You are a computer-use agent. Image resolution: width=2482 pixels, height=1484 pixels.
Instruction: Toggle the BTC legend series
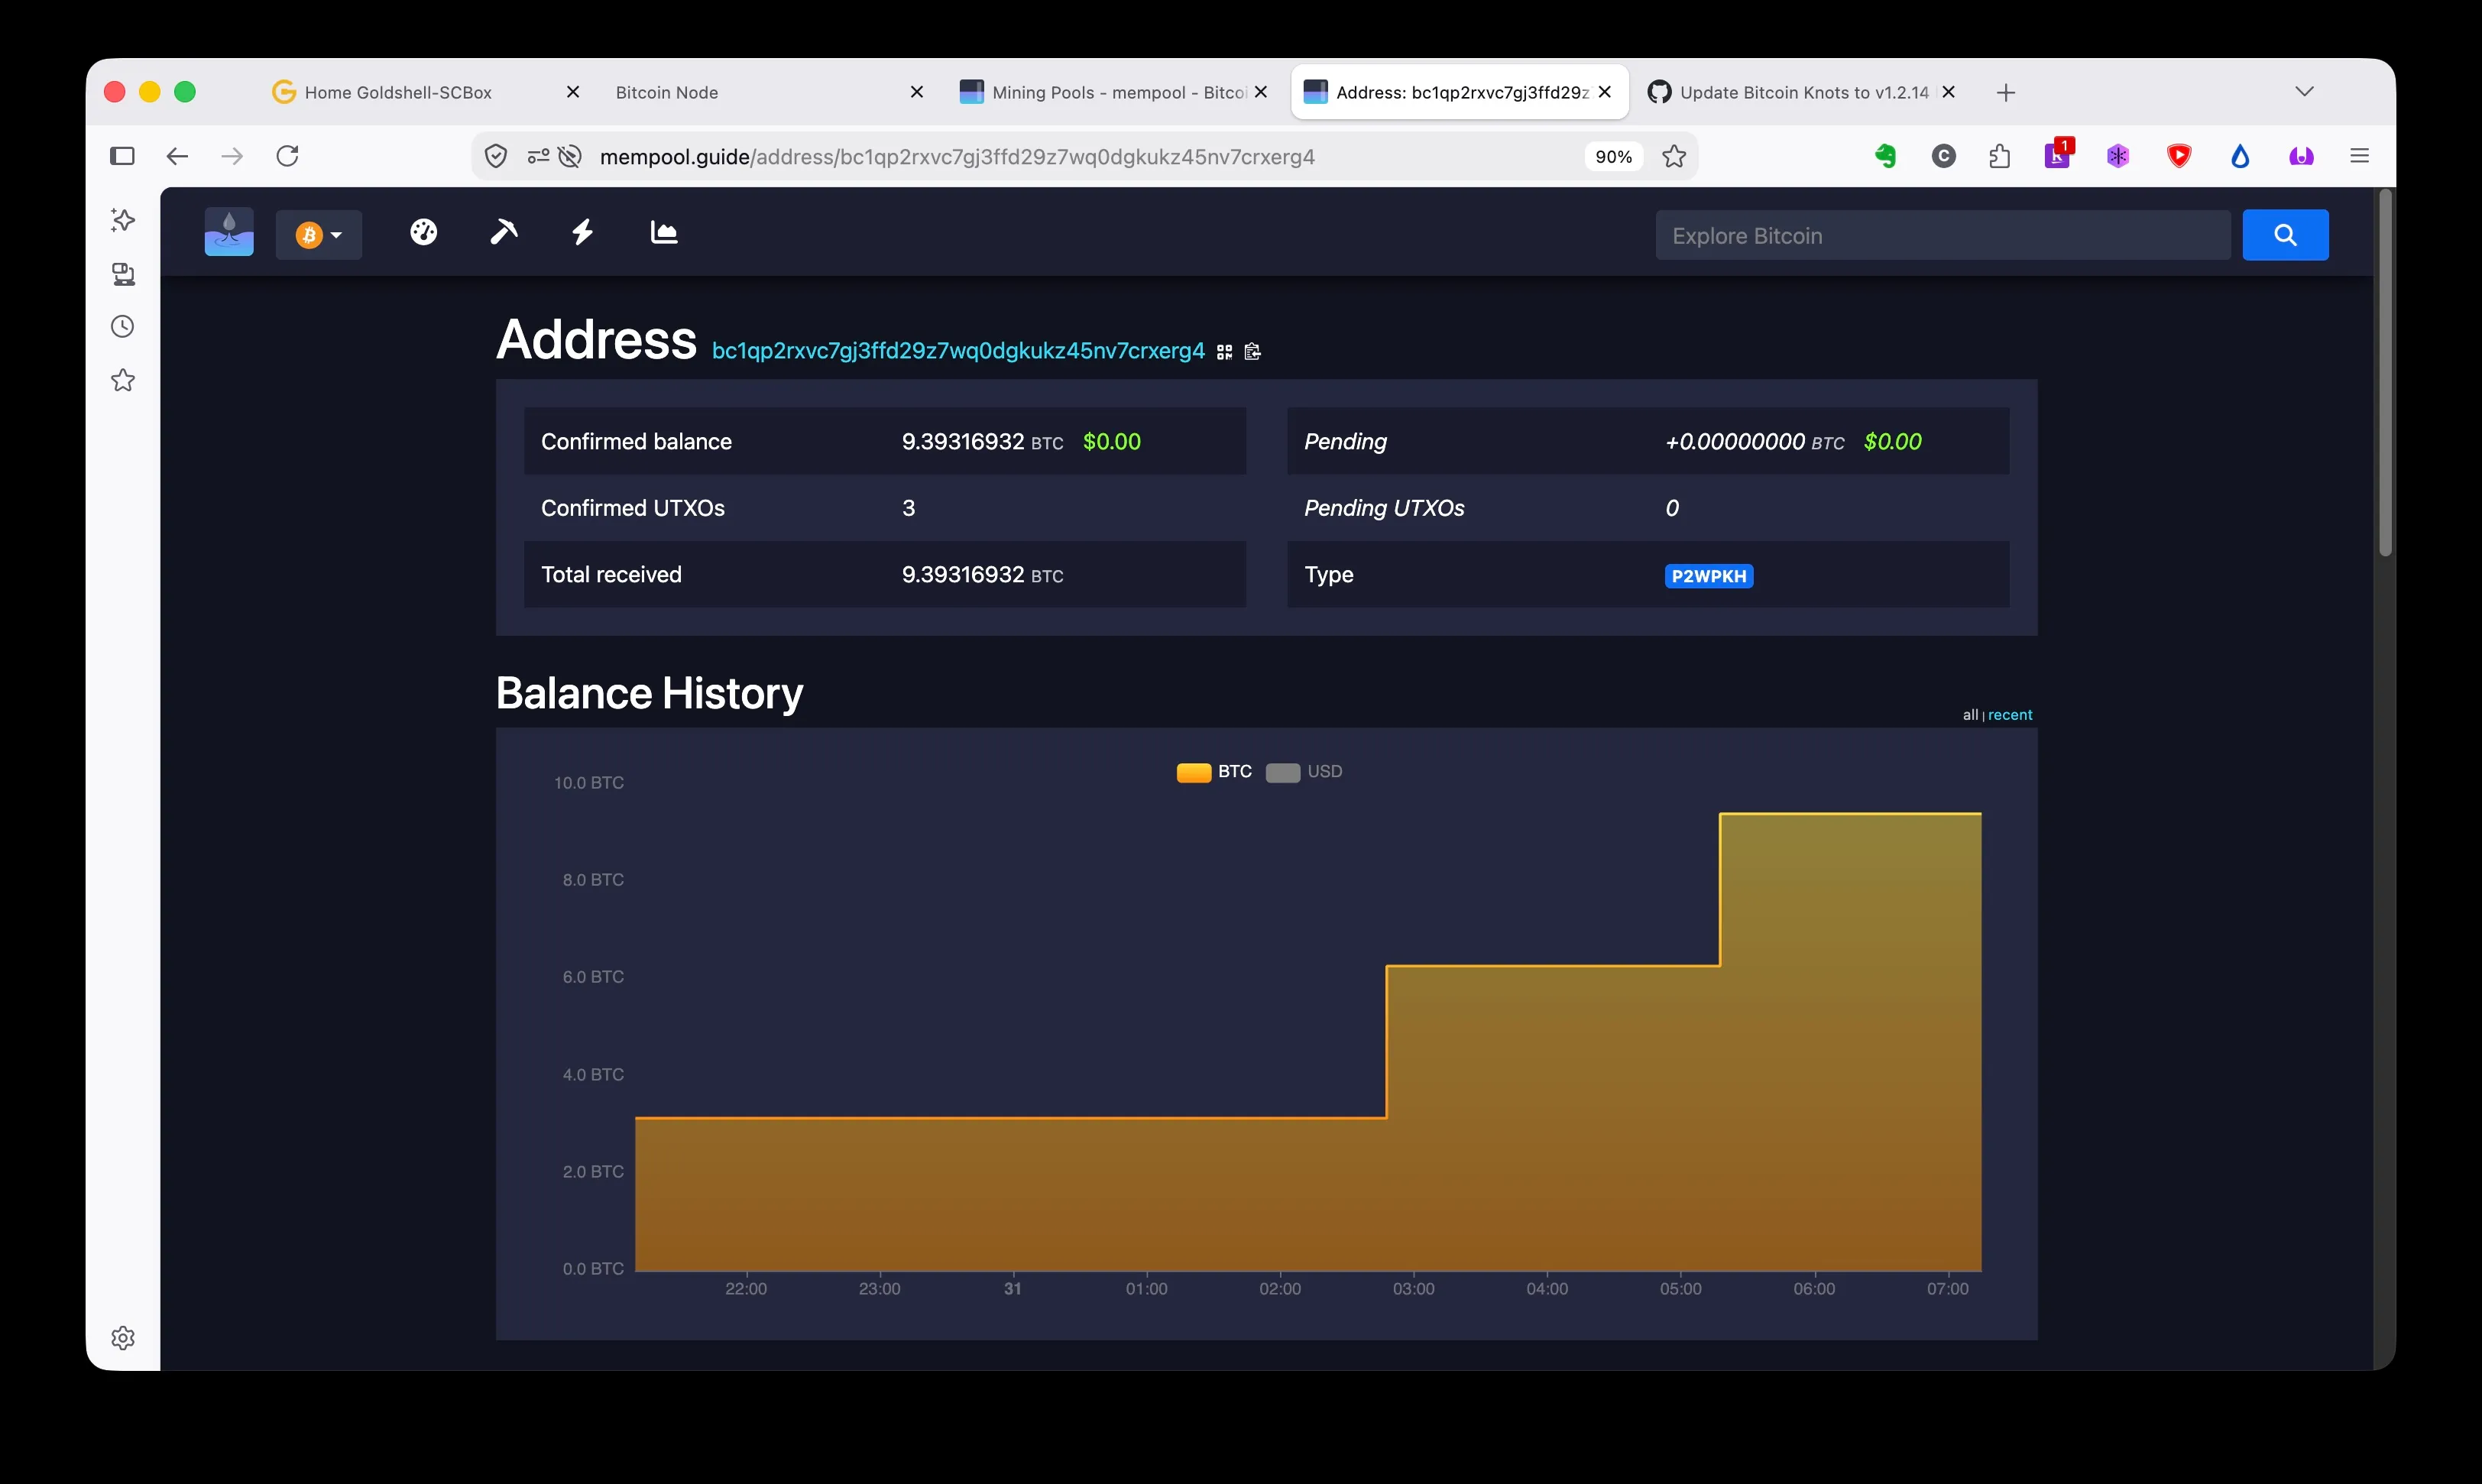pyautogui.click(x=1214, y=772)
